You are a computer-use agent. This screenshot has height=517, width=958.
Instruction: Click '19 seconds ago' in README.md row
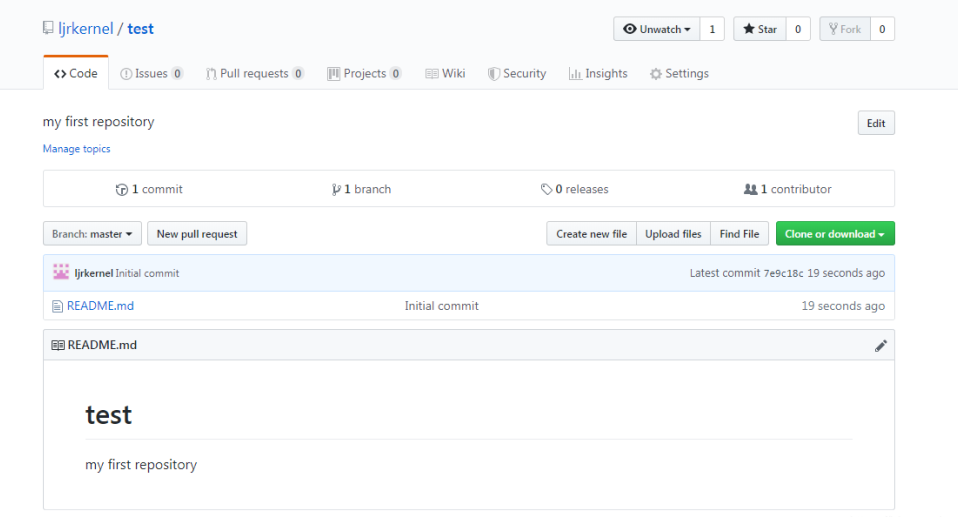coord(843,306)
